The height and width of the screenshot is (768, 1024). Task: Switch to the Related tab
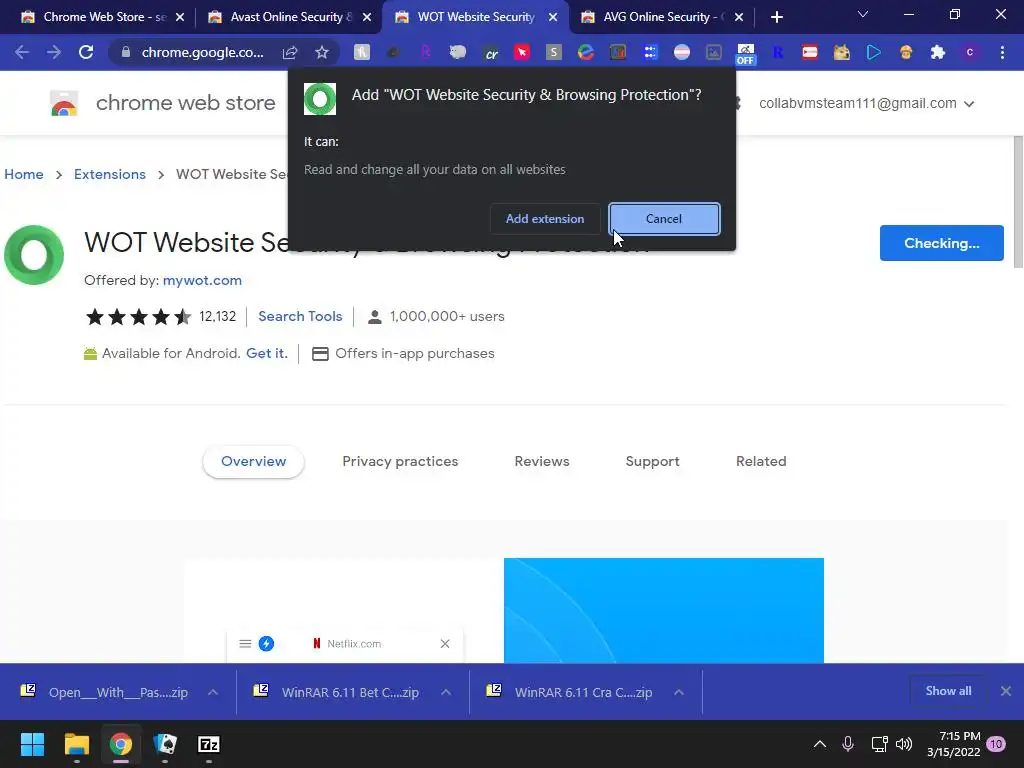point(761,461)
